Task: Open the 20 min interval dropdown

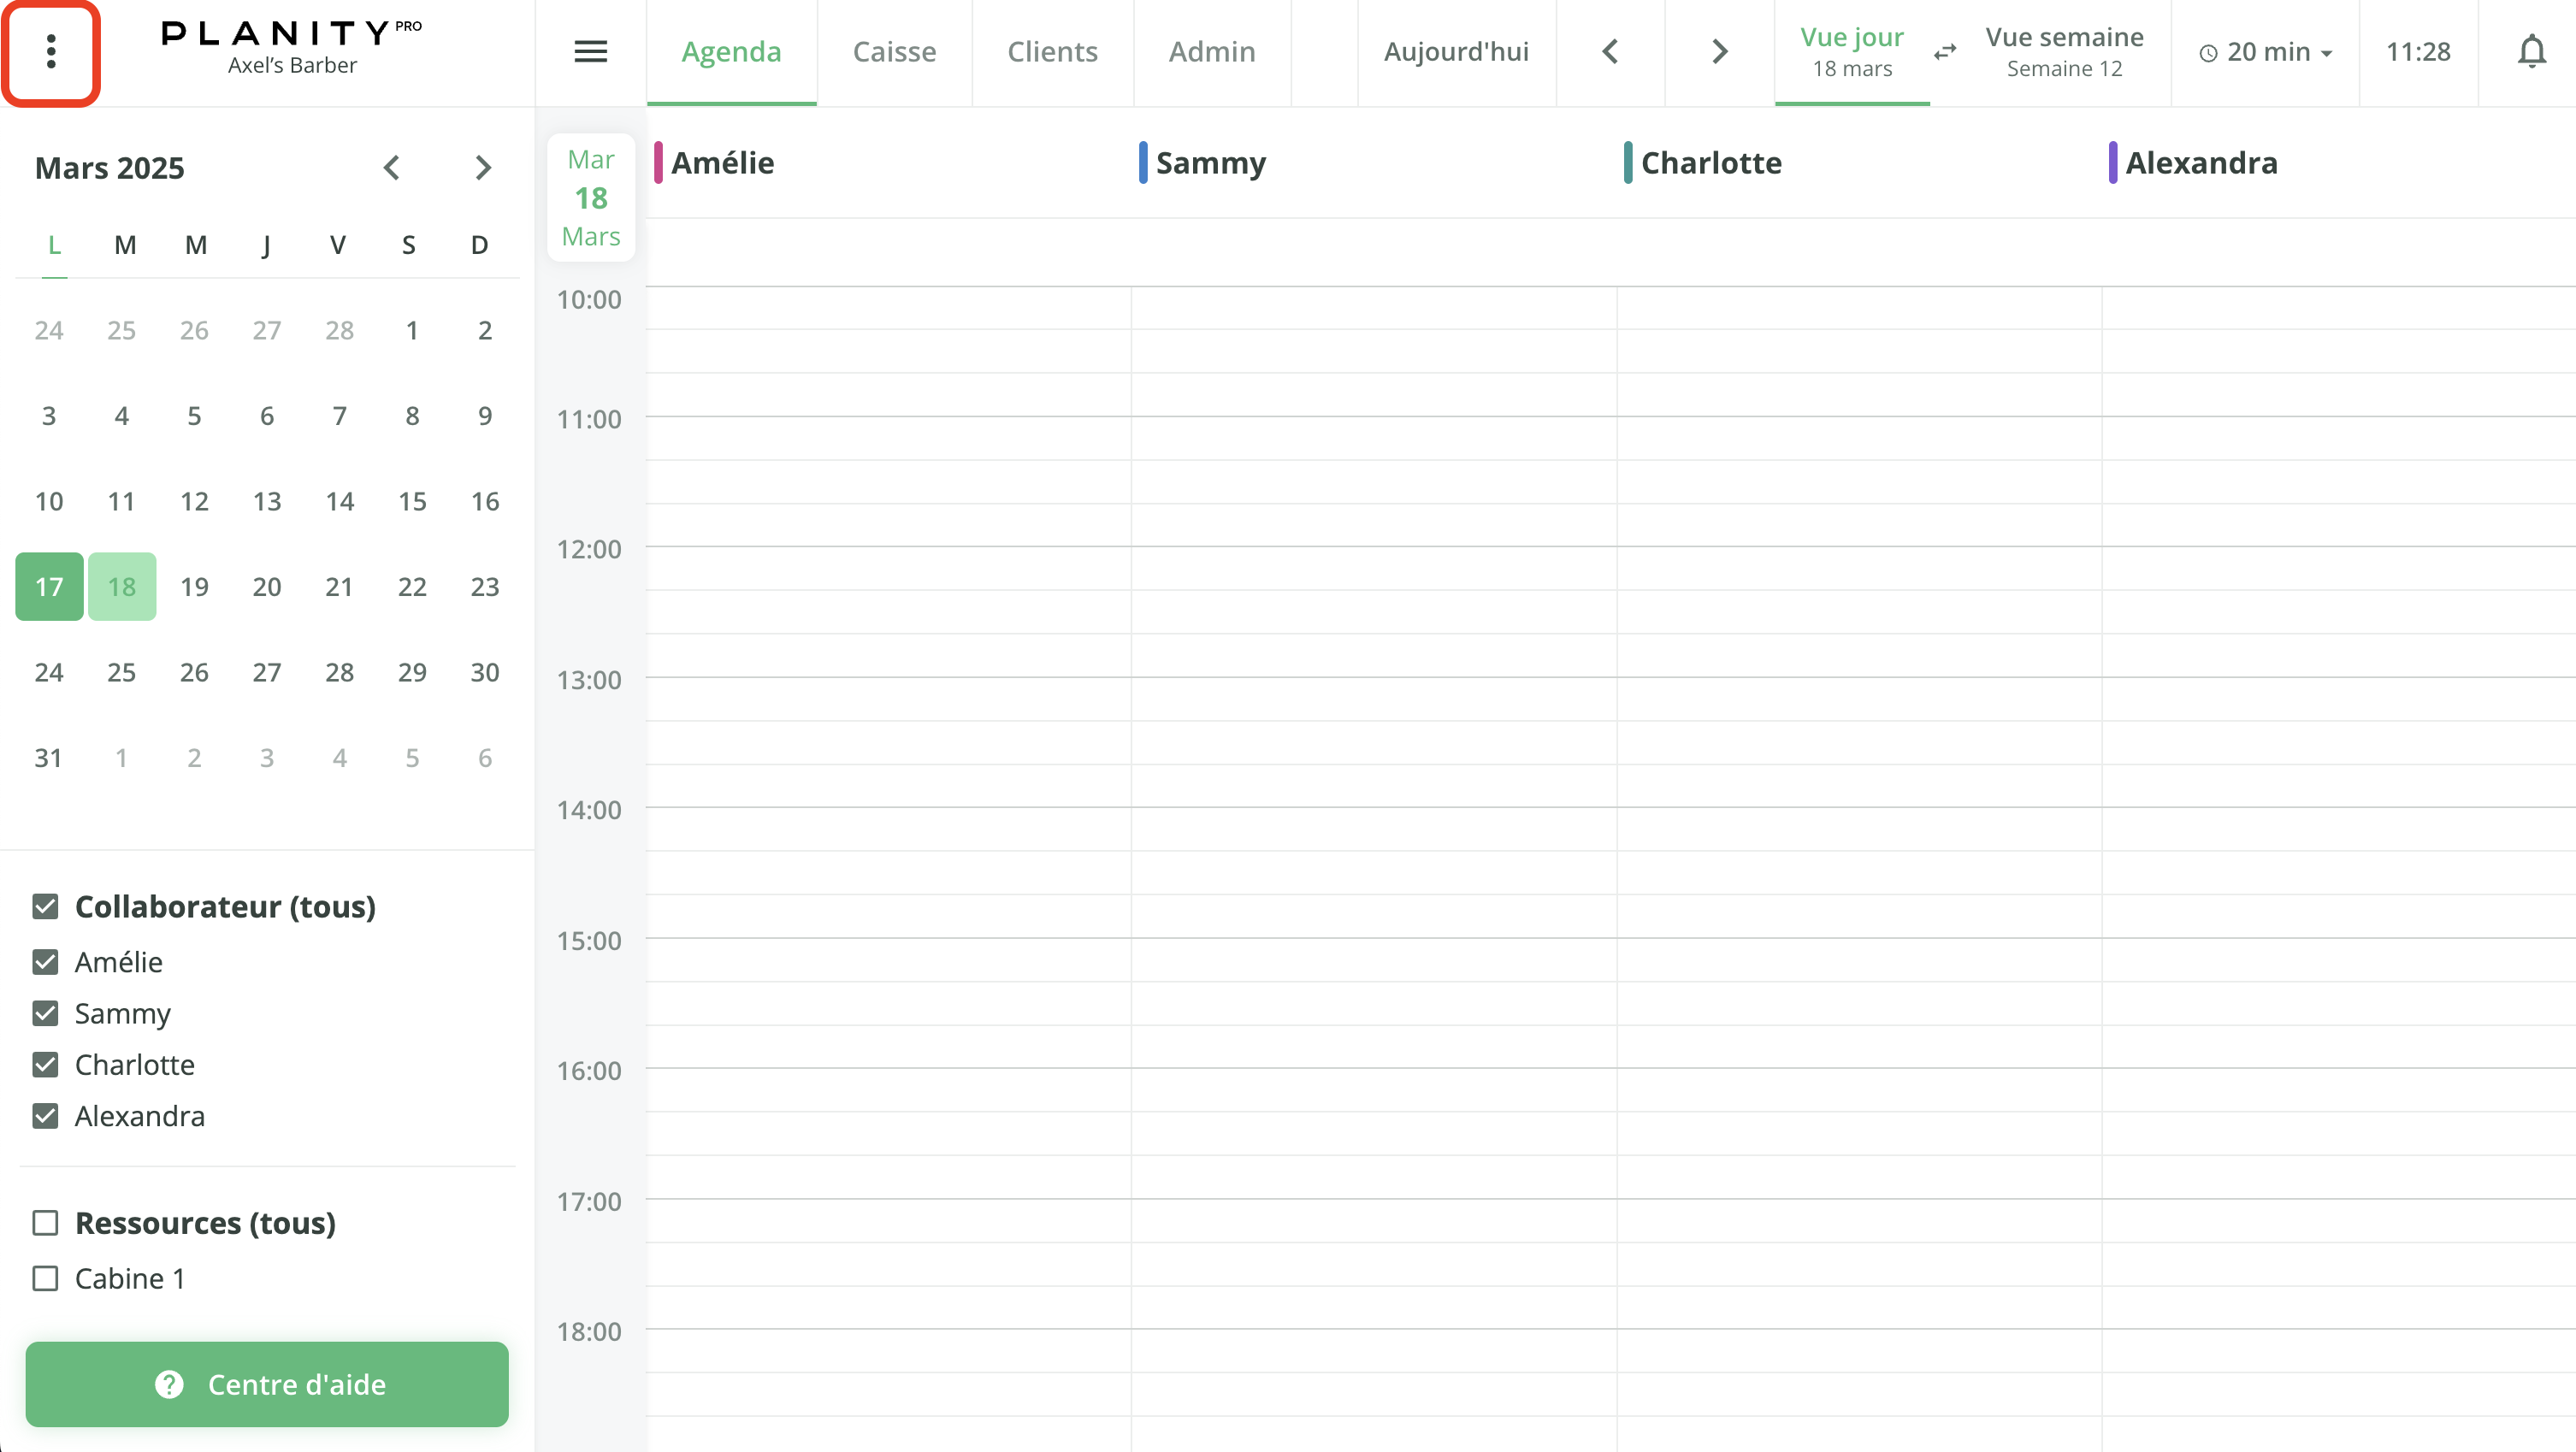Action: tap(2270, 52)
